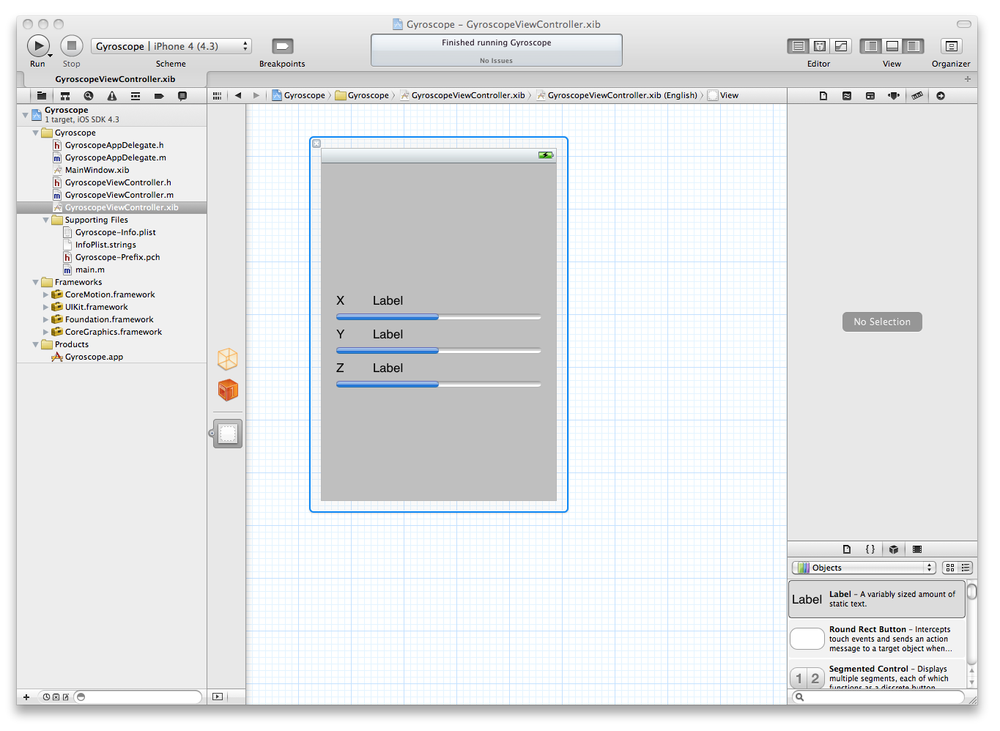Click the Stop button
Image resolution: width=1000 pixels, height=731 pixels.
pos(71,46)
